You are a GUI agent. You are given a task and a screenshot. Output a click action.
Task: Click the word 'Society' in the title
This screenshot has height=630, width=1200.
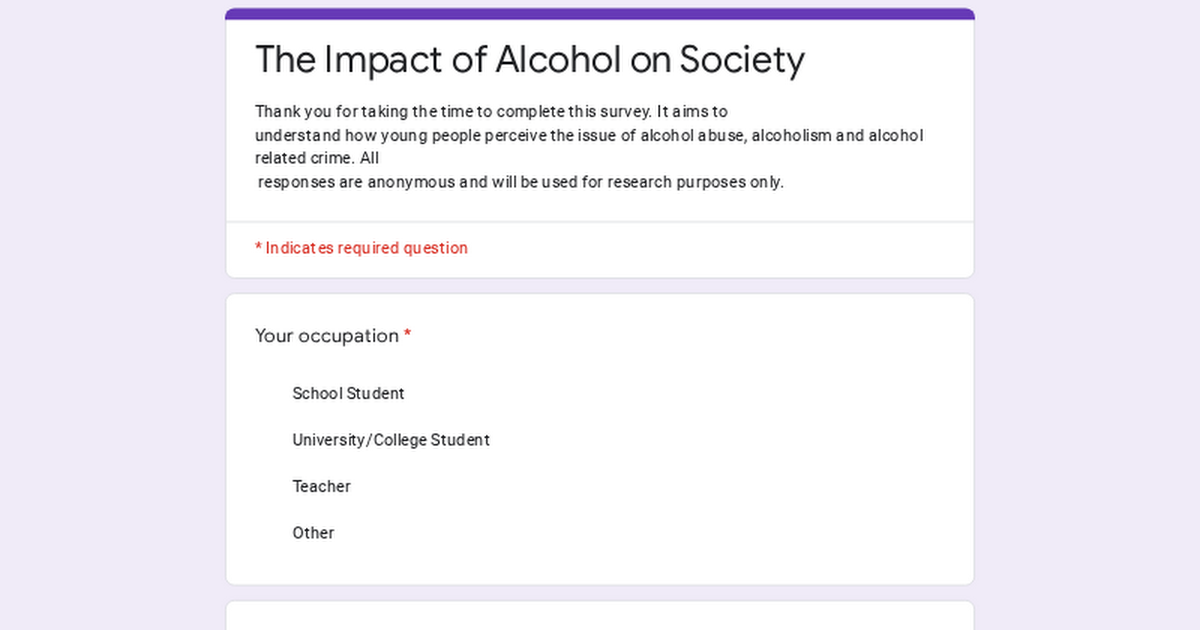[742, 60]
